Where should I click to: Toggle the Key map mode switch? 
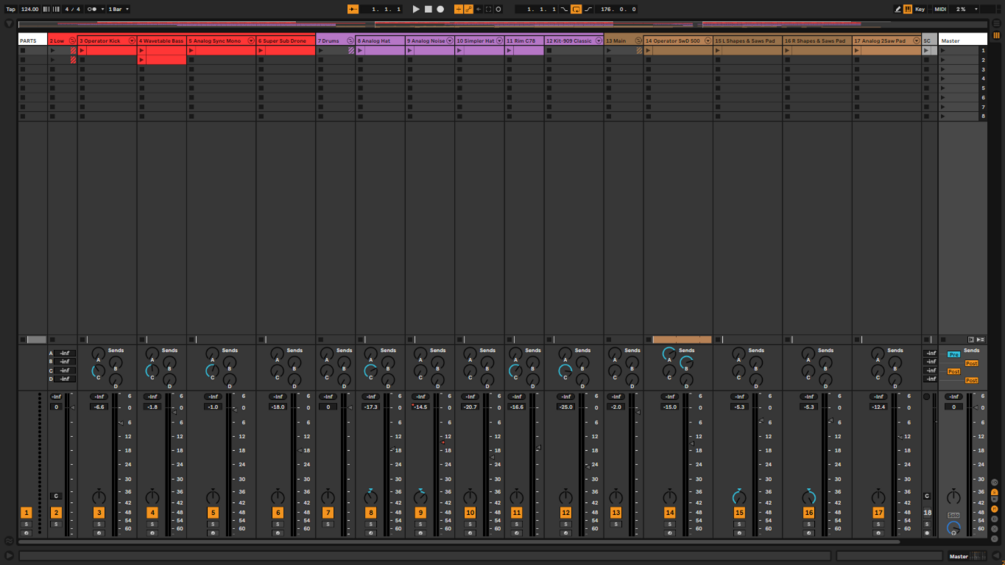pos(920,9)
